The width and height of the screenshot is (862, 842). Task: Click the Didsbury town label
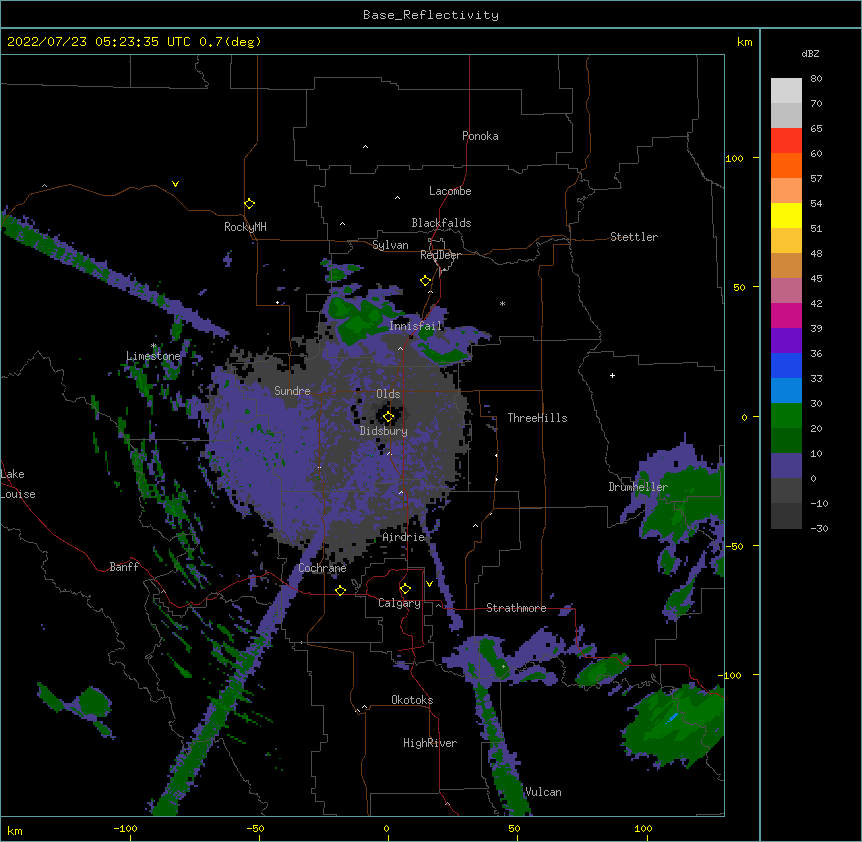384,431
